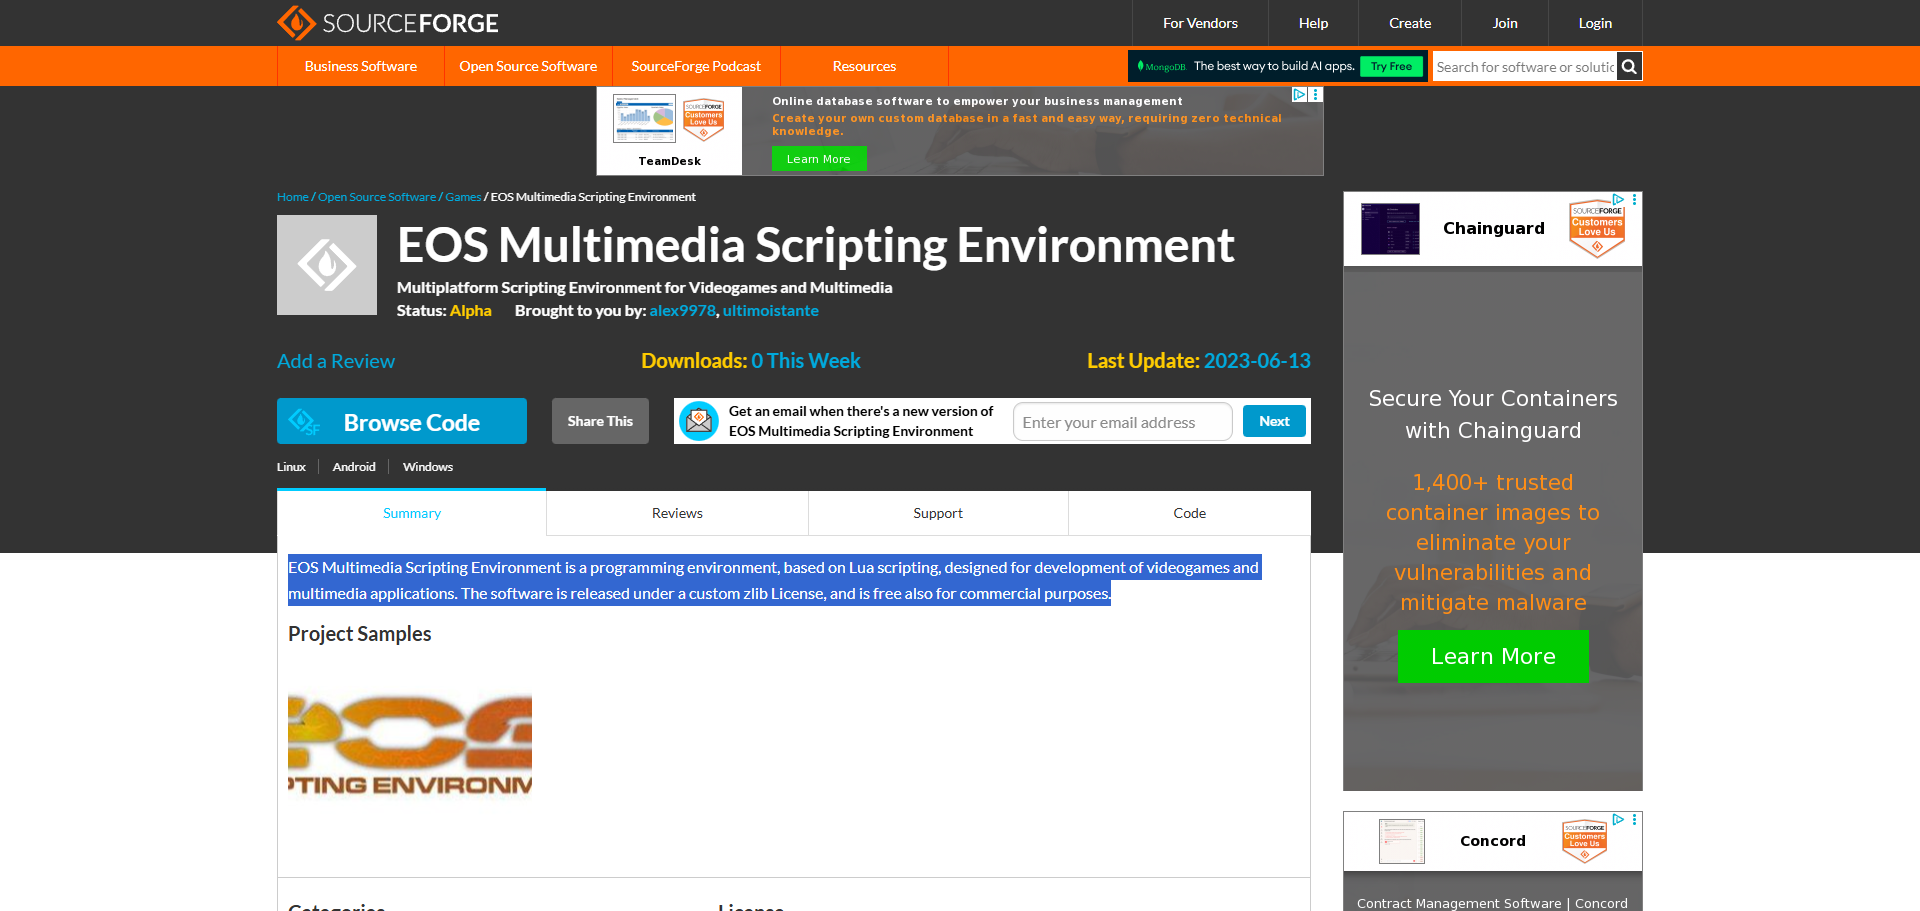Click the Share This button
Viewport: 1920px width, 911px height.
(x=600, y=421)
